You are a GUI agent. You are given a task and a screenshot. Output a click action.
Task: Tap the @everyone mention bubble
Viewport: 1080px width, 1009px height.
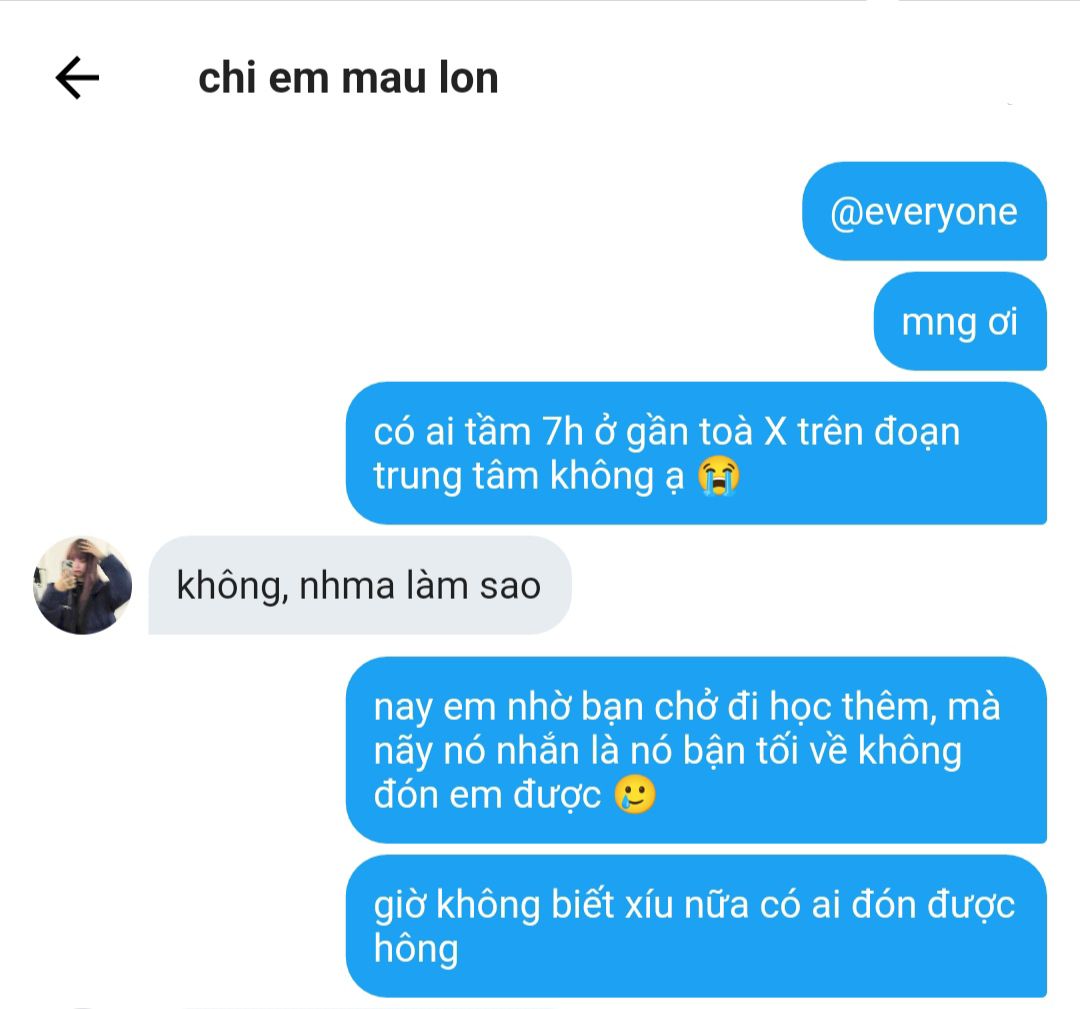924,211
